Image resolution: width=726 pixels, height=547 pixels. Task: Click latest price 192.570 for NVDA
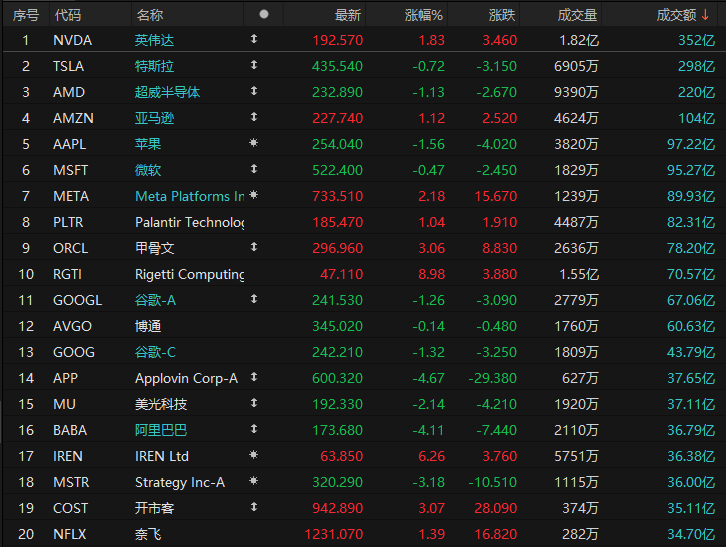pos(338,40)
